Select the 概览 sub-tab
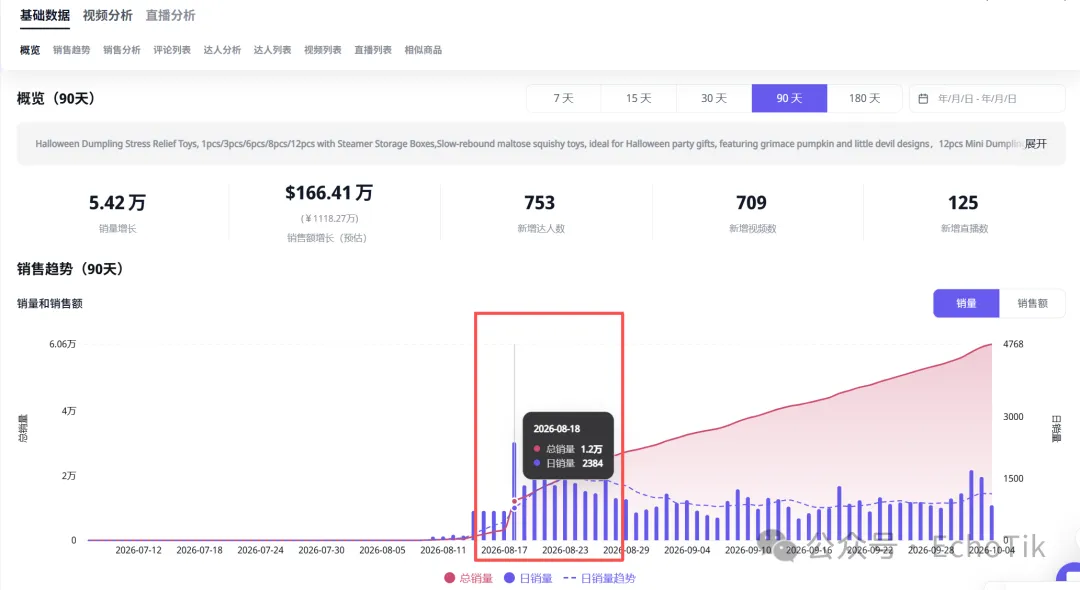Screen dimensions: 1080x590 tap(30, 50)
